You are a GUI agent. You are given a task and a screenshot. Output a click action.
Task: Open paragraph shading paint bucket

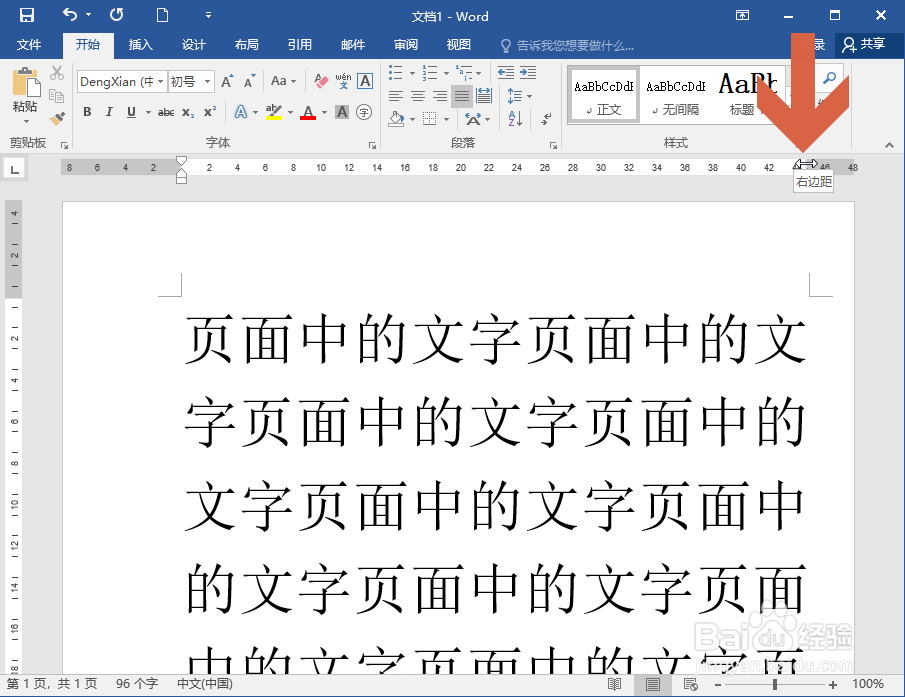[x=397, y=119]
